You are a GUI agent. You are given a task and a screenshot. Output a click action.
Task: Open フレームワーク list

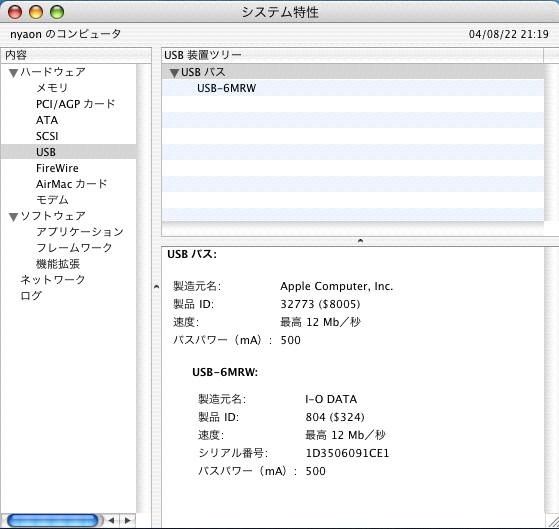(74, 248)
